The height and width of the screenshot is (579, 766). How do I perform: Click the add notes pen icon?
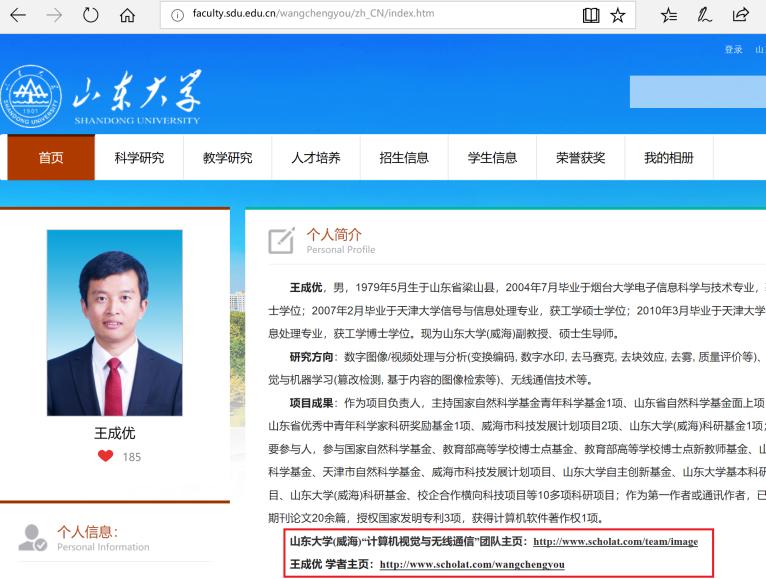708,15
